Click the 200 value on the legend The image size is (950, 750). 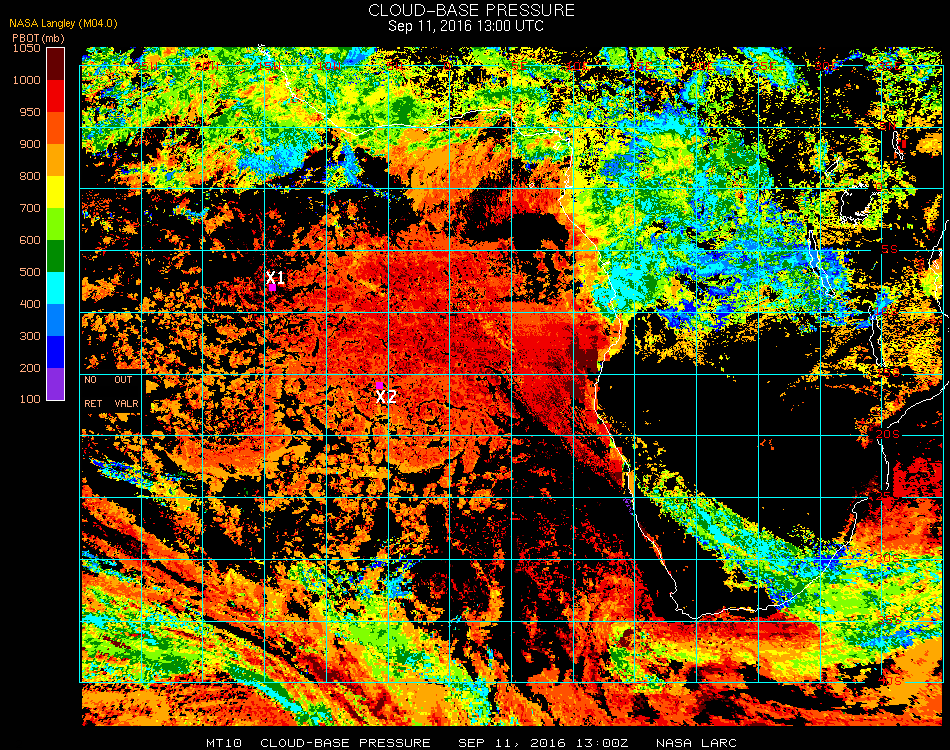pyautogui.click(x=30, y=368)
